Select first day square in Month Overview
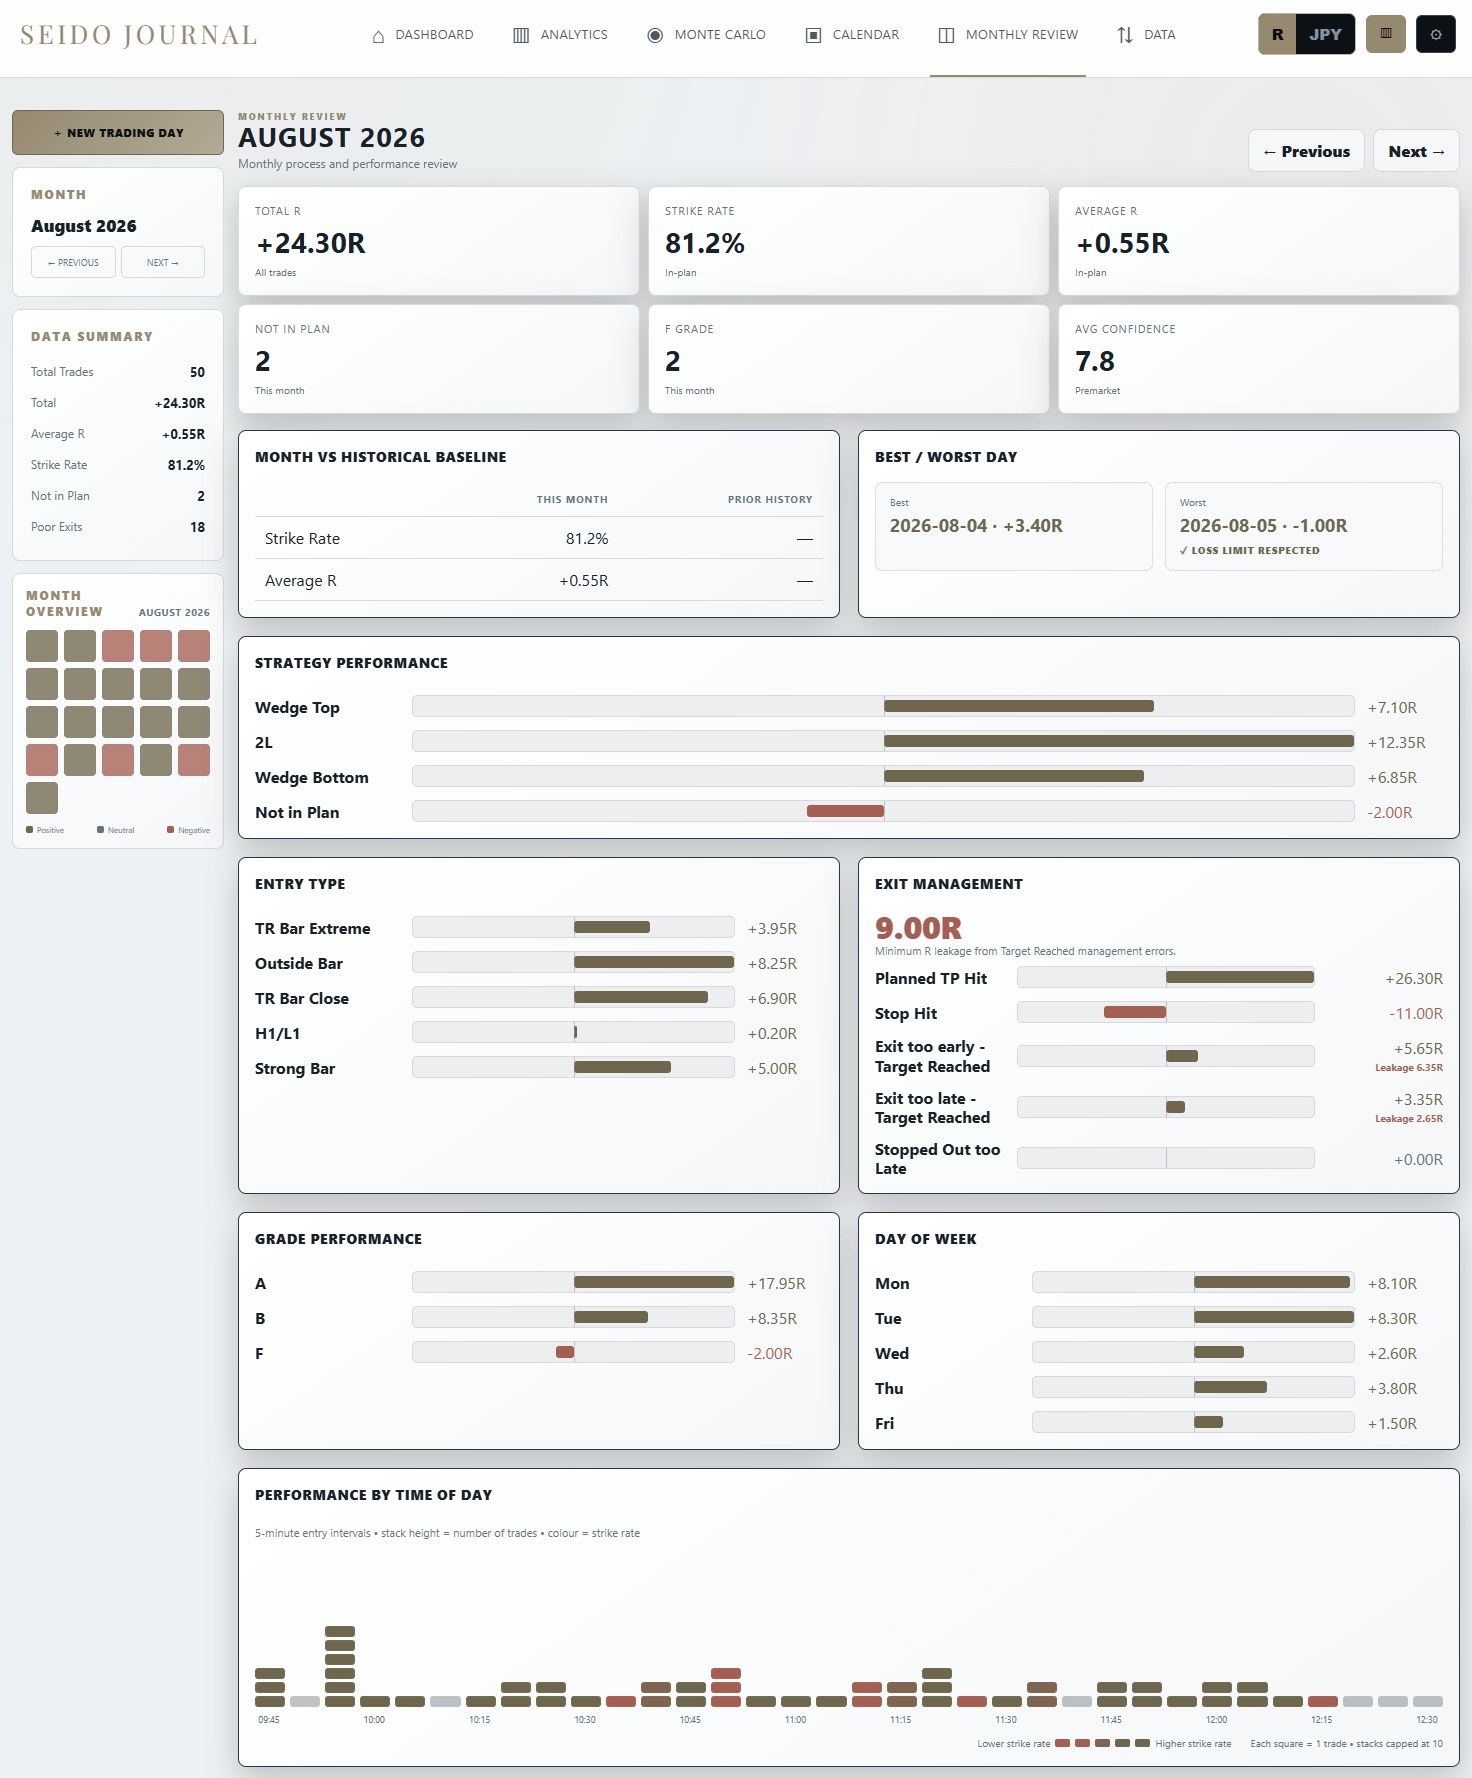This screenshot has height=1778, width=1472. click(x=42, y=646)
